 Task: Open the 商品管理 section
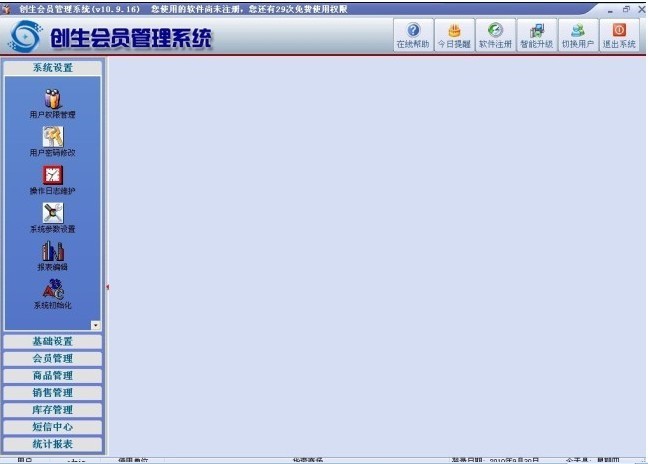pos(53,375)
